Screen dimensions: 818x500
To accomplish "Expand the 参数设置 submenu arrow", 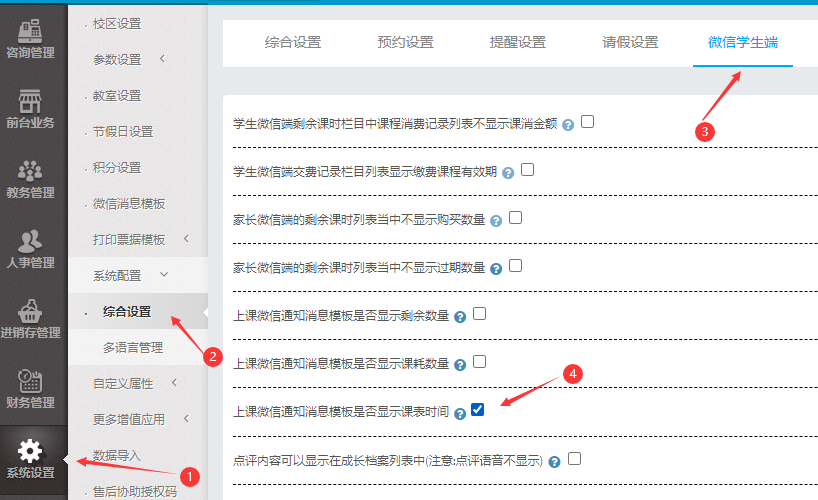I will click(162, 58).
